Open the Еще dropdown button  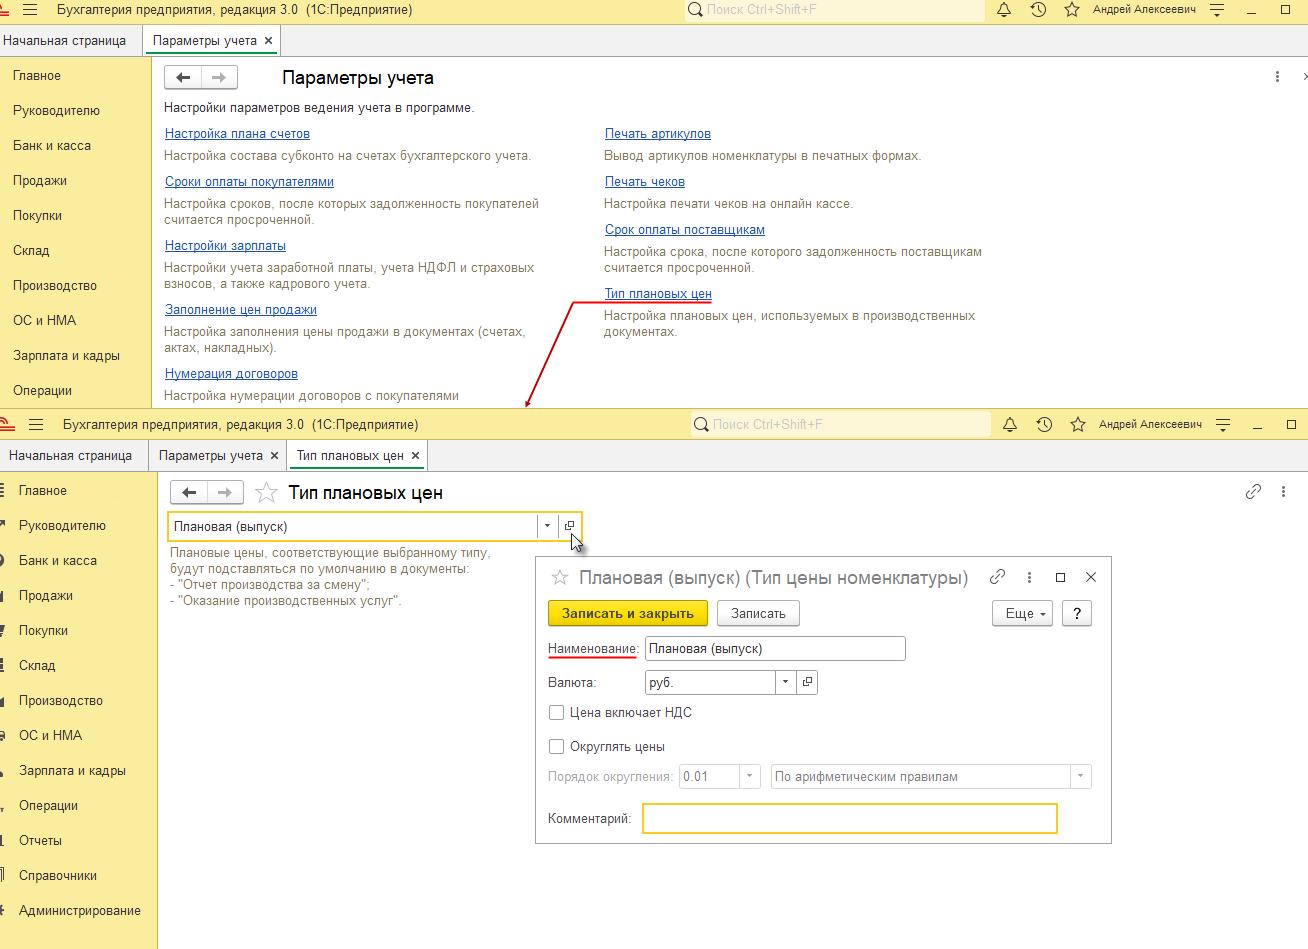1023,613
